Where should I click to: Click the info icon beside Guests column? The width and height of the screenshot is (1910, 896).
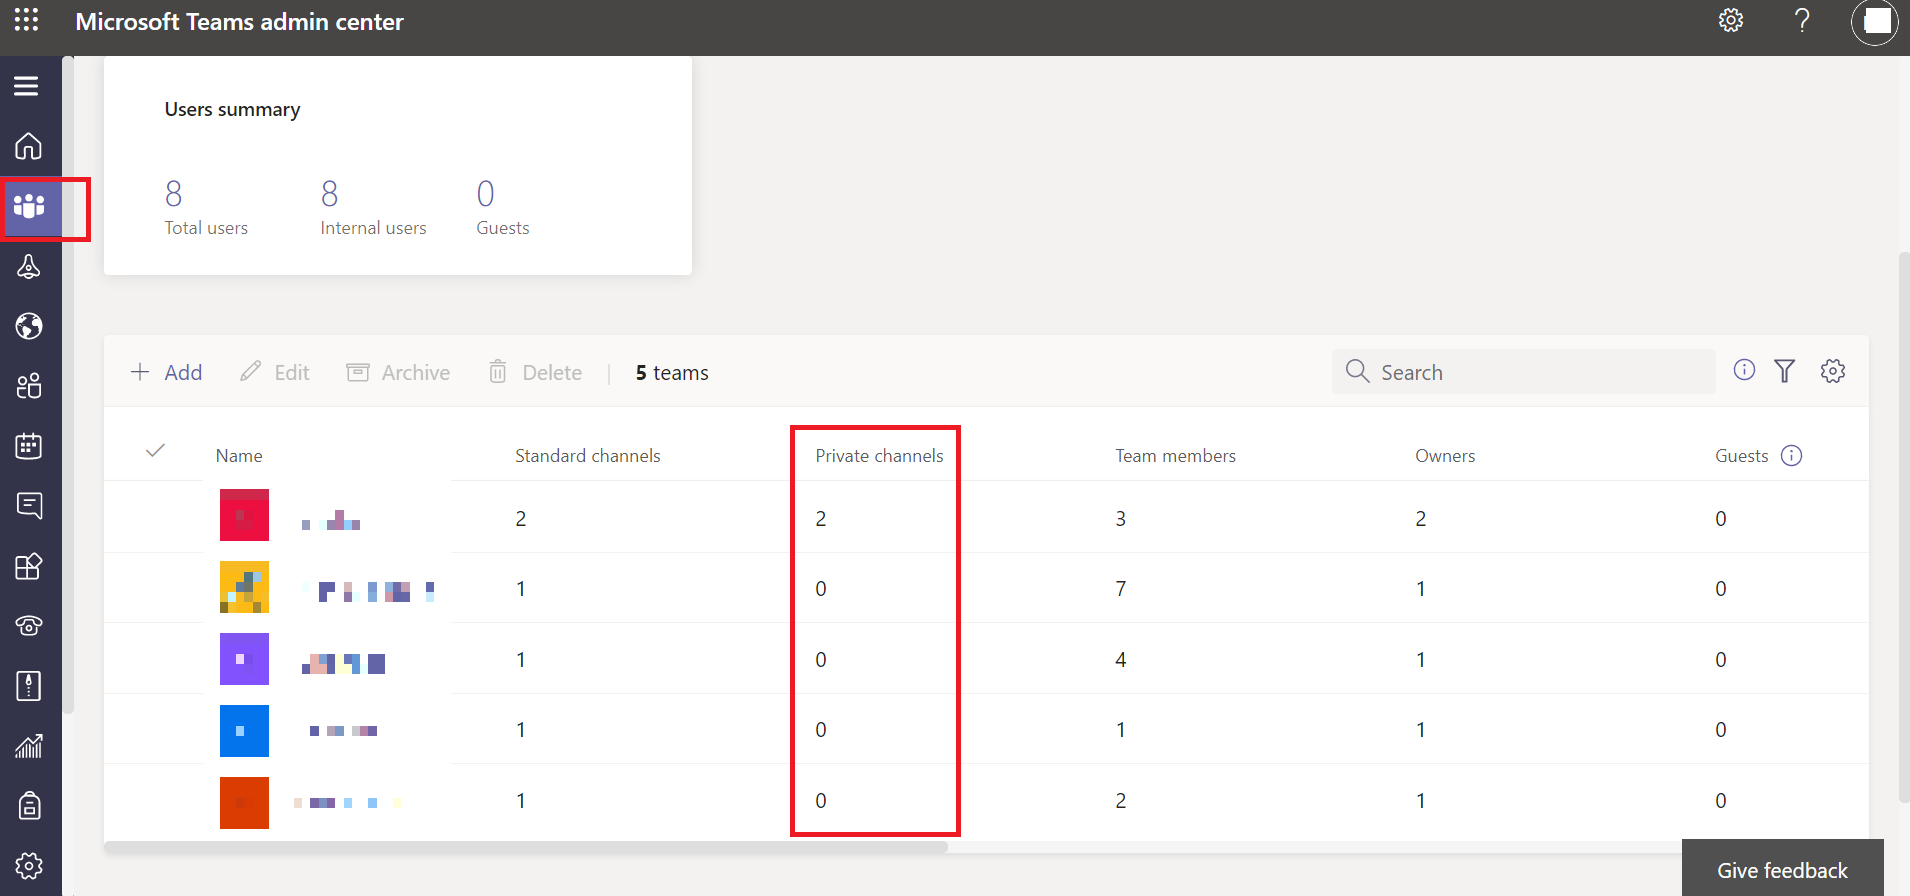pos(1792,456)
